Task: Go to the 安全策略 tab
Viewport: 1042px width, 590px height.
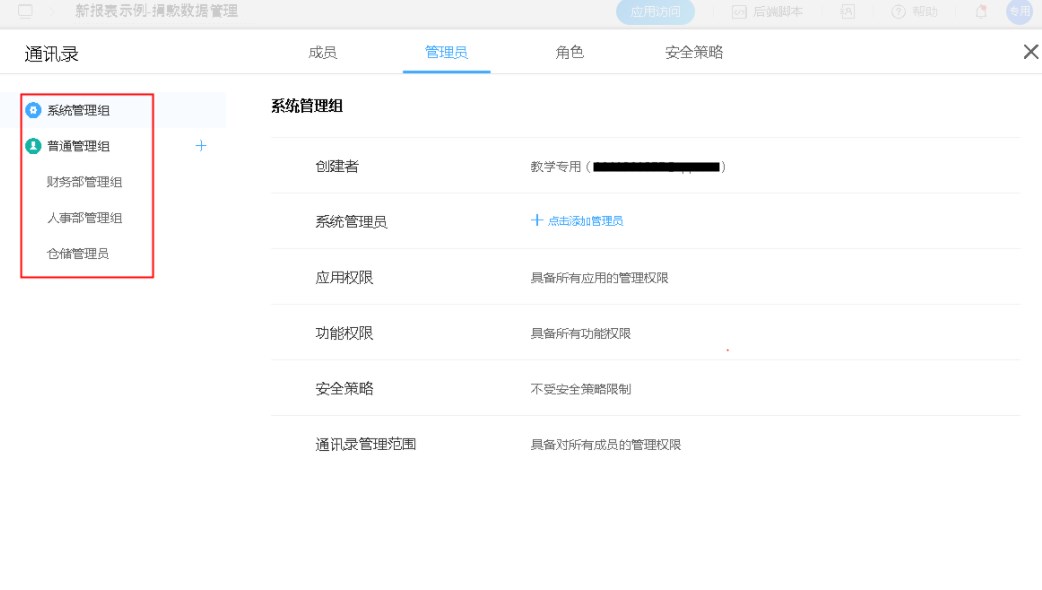Action: click(693, 52)
